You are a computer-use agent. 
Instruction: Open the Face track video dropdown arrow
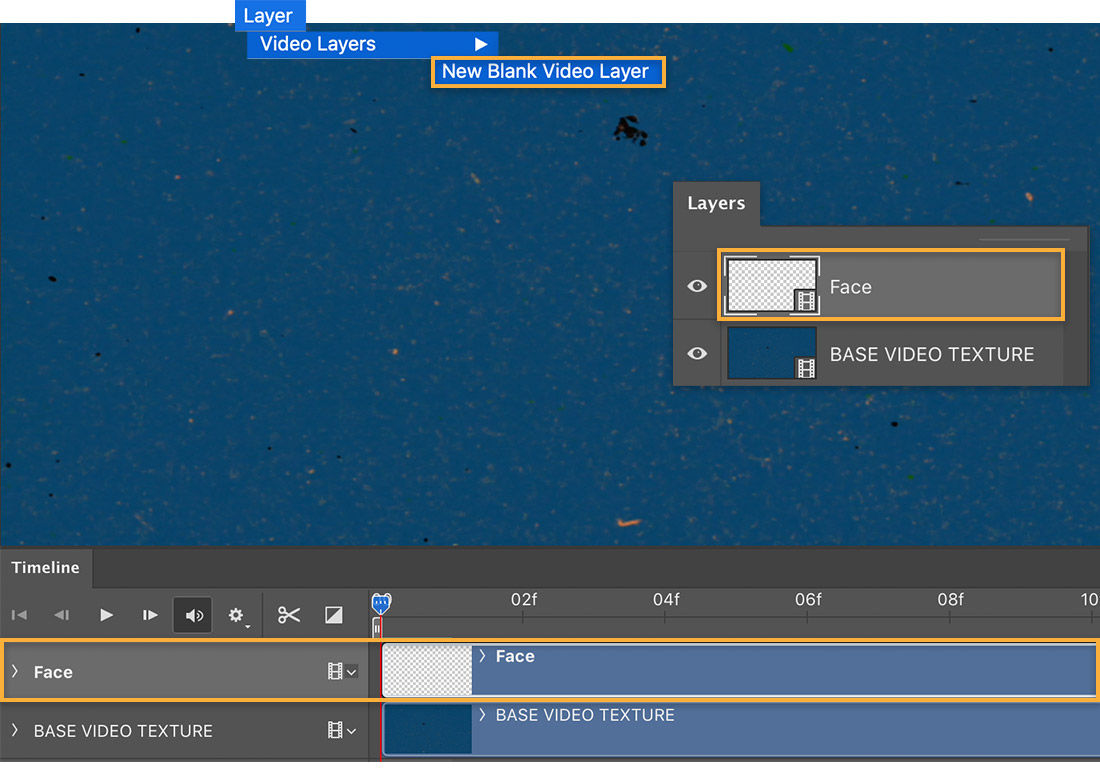pyautogui.click(x=352, y=672)
